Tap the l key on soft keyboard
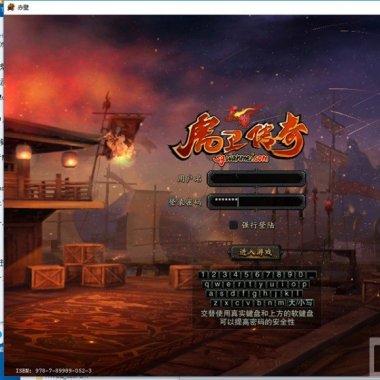The image size is (380, 380). [297, 294]
